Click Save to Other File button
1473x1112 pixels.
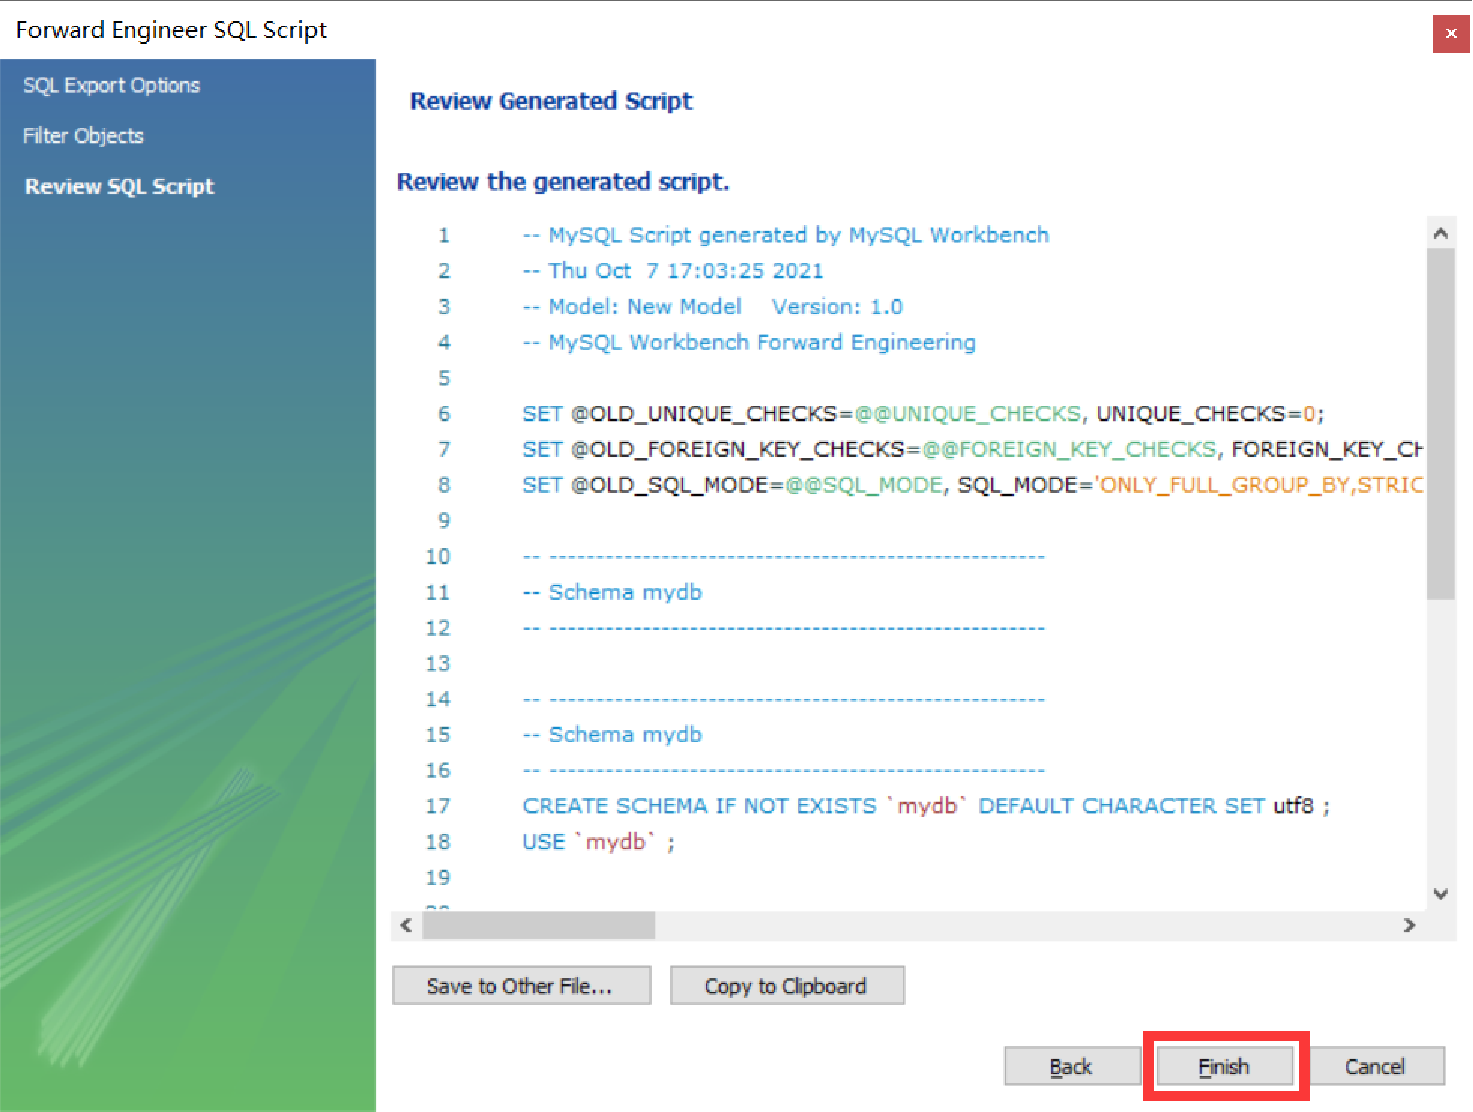521,985
